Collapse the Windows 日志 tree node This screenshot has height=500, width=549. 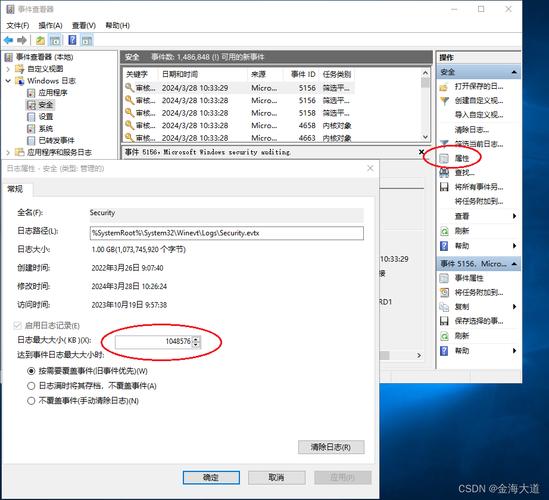coord(8,81)
